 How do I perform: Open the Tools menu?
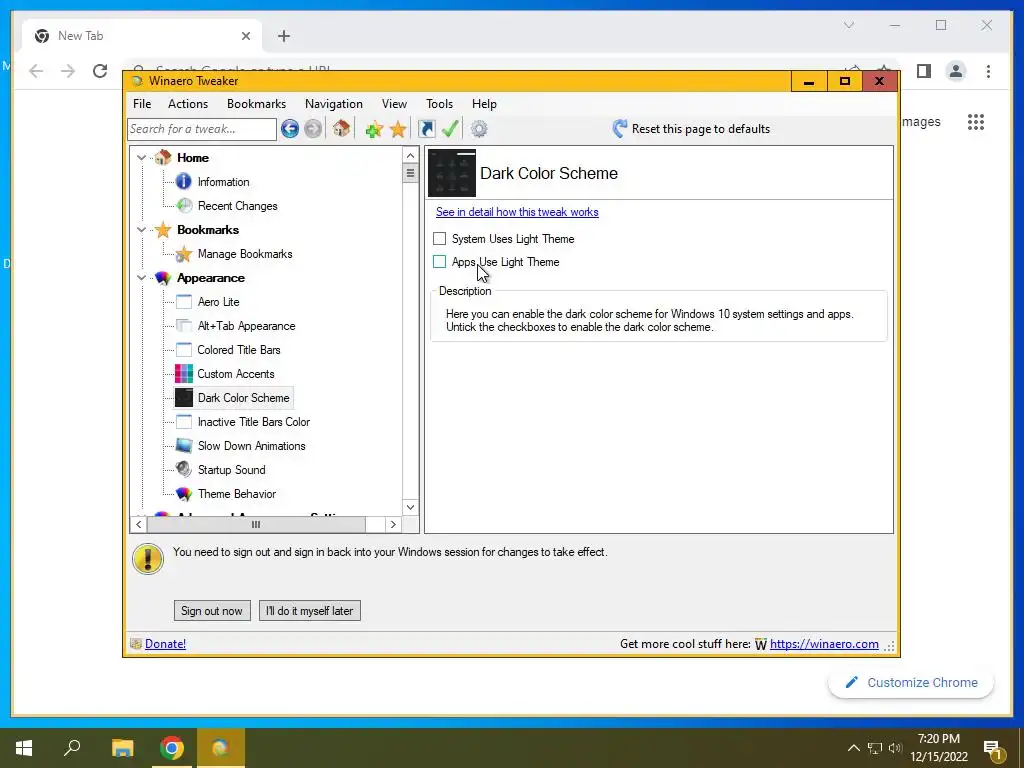(x=440, y=104)
